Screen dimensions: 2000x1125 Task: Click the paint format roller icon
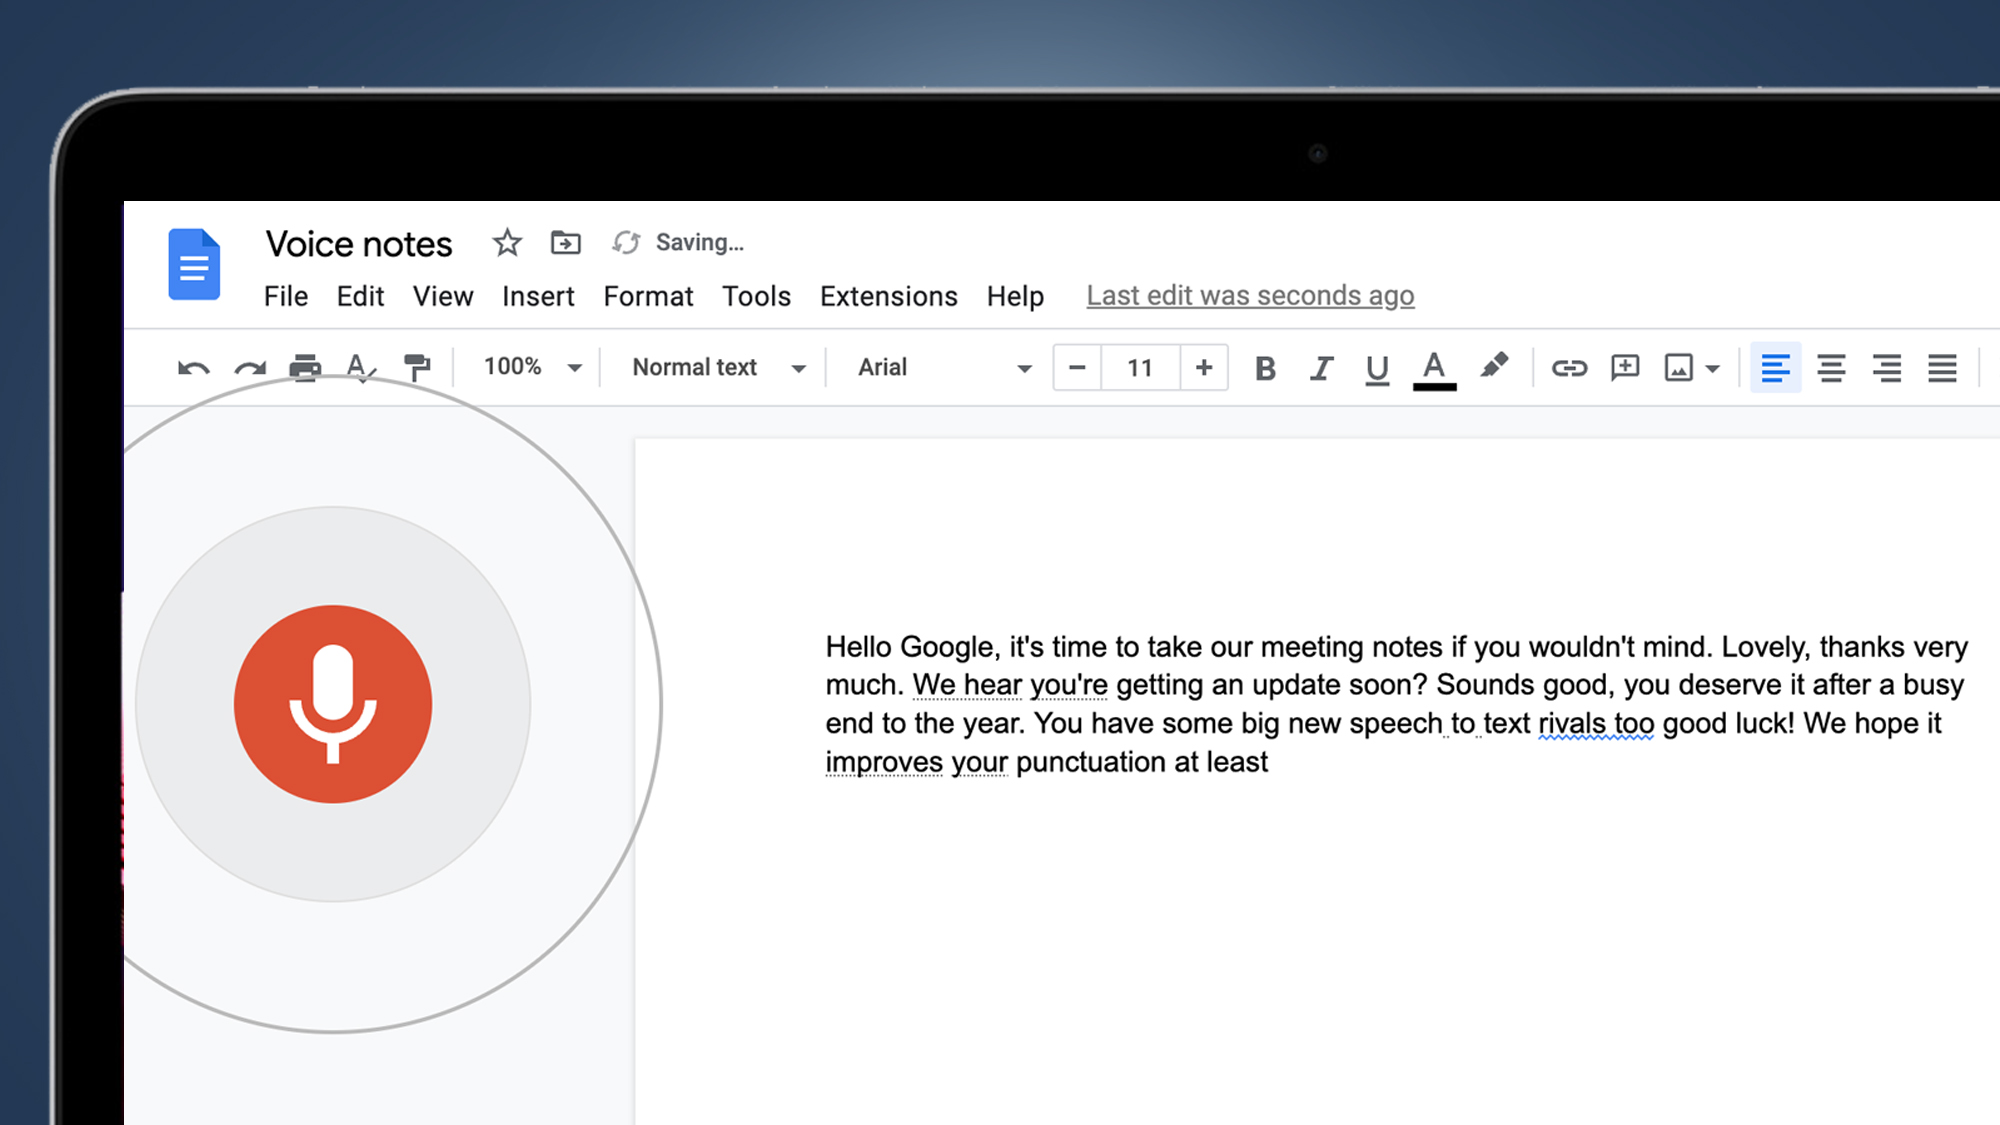coord(417,368)
